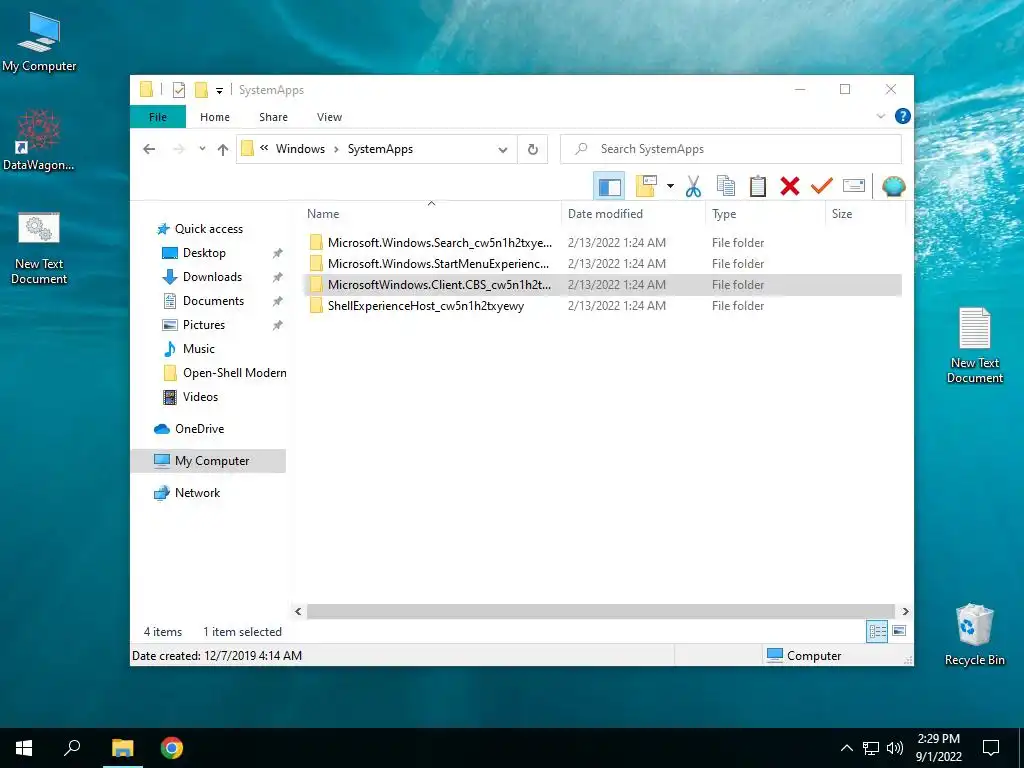Sort by the Date modified column
The image size is (1024, 768).
pos(605,214)
